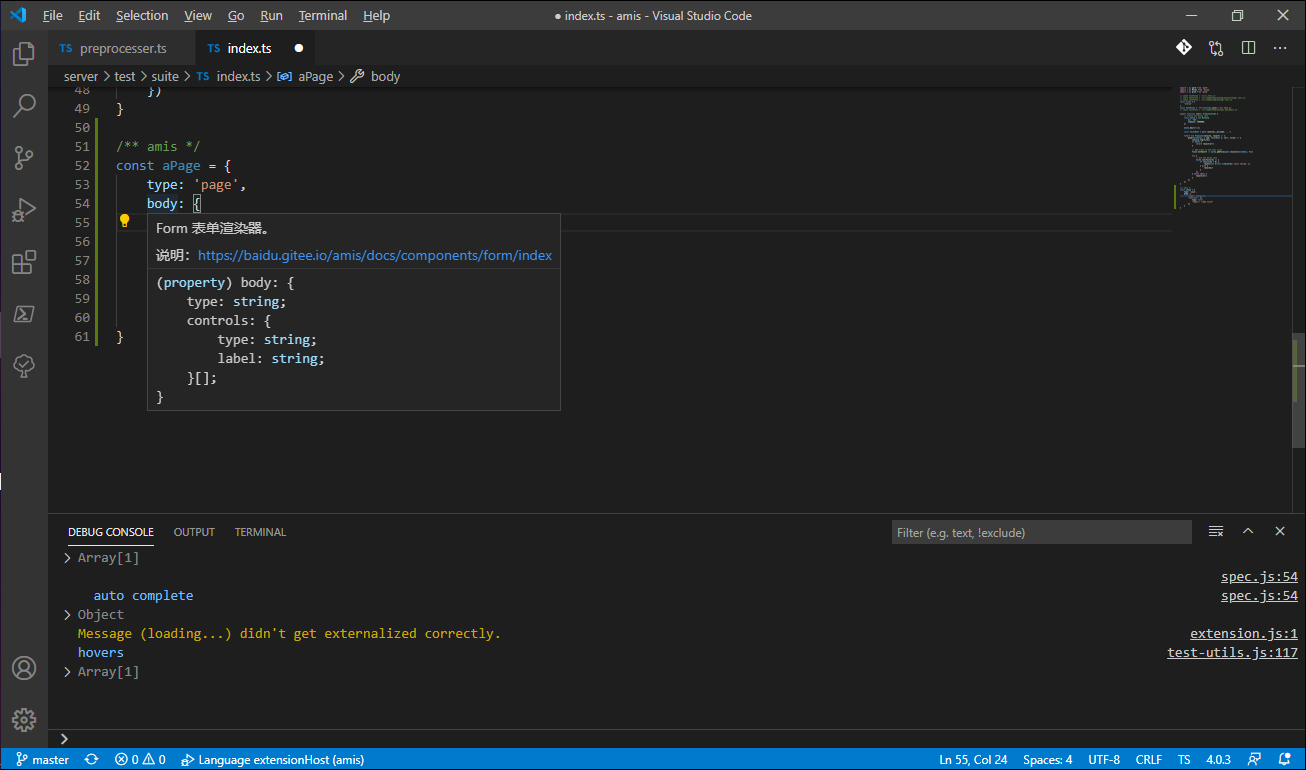Click the suite breadcrumb segment
This screenshot has width=1306, height=770.
pos(165,76)
